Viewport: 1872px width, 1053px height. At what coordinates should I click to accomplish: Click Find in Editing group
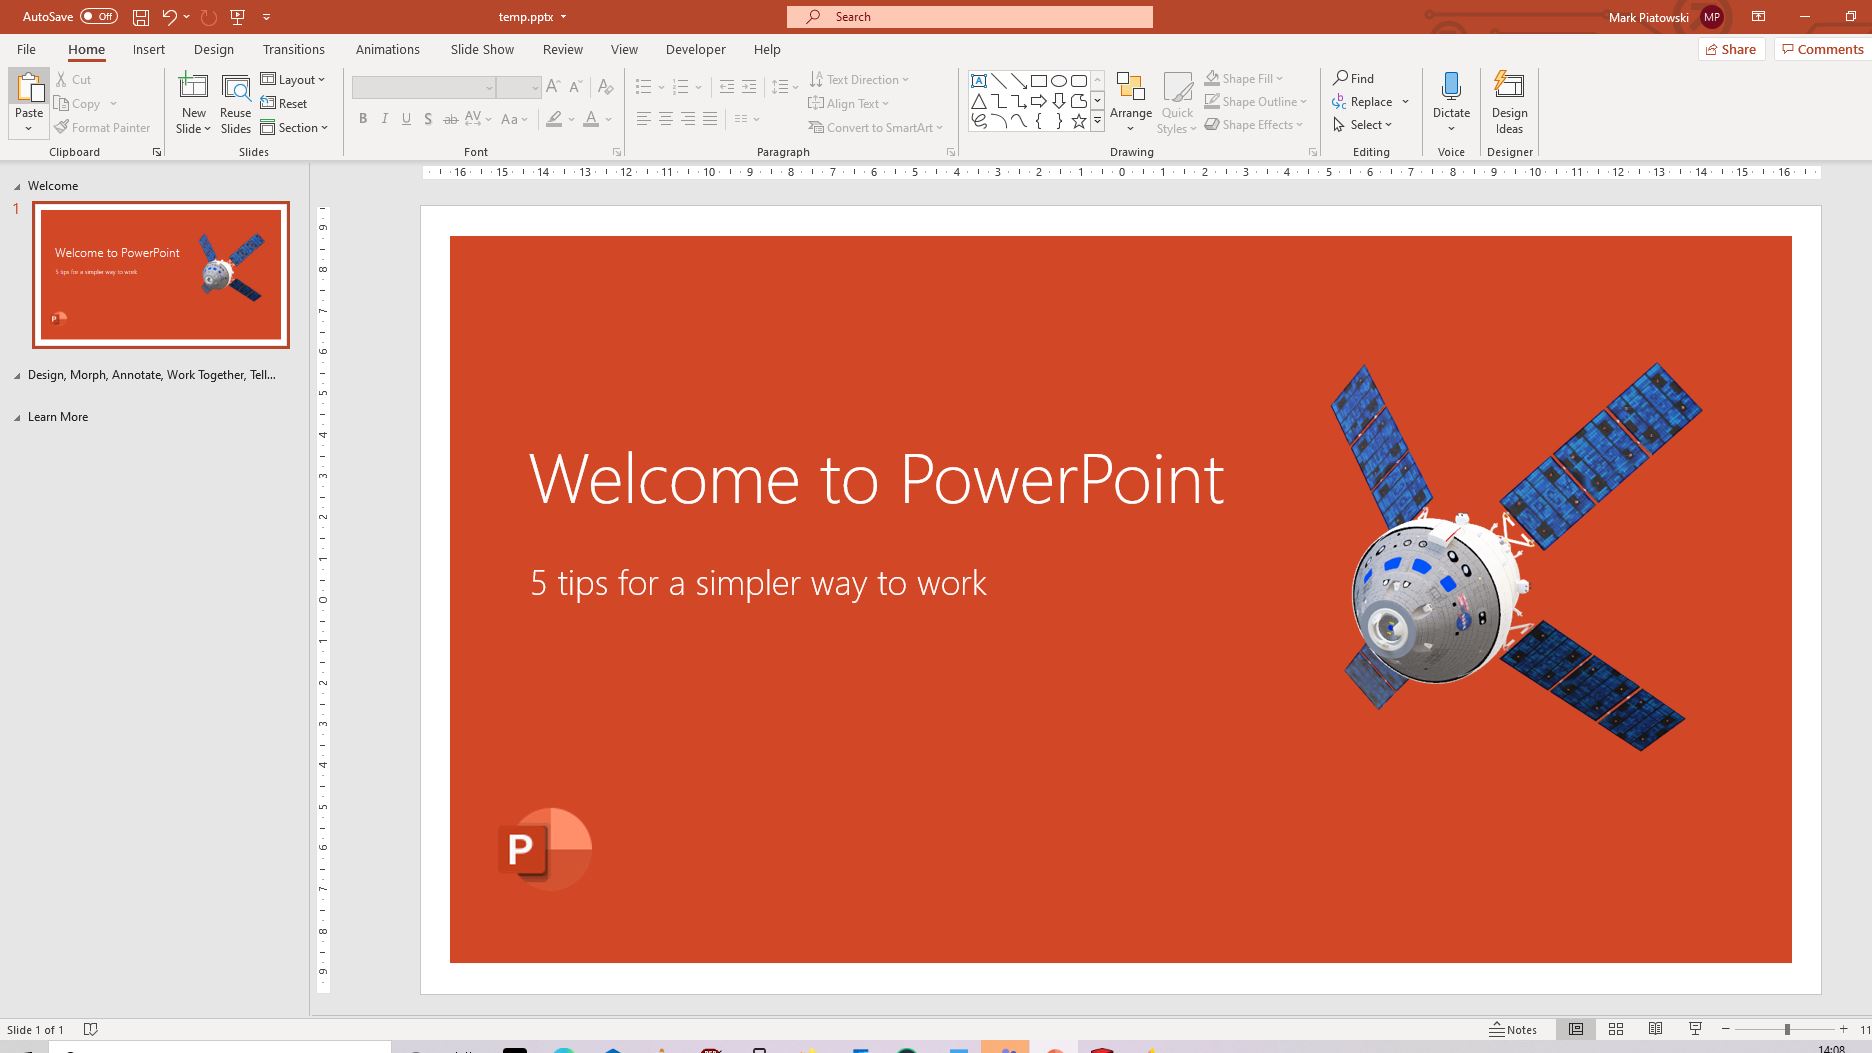pos(1354,78)
